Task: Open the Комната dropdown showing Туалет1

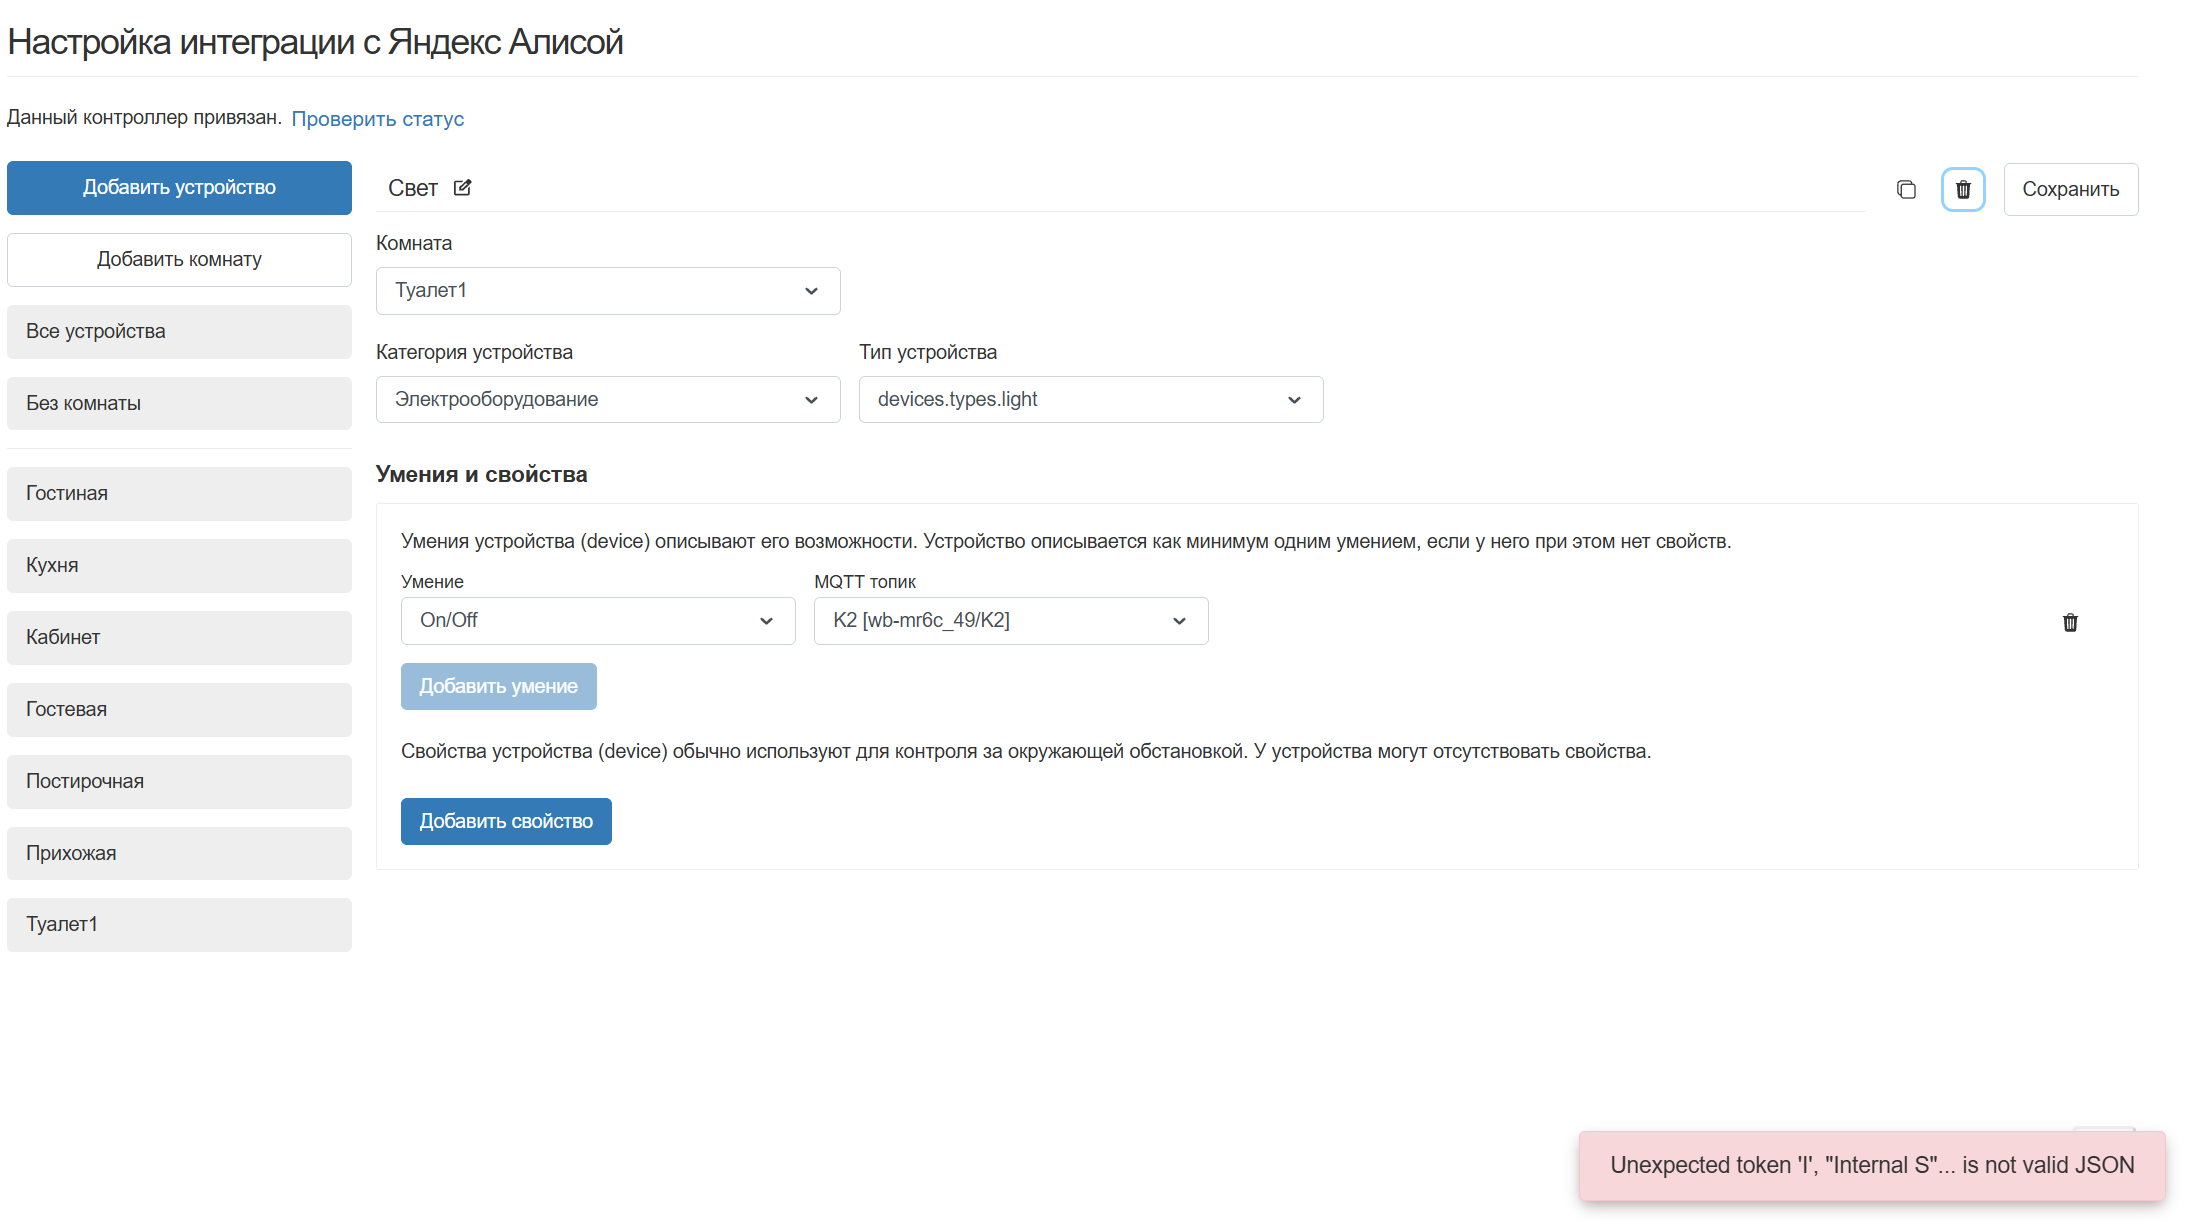Action: click(x=608, y=291)
